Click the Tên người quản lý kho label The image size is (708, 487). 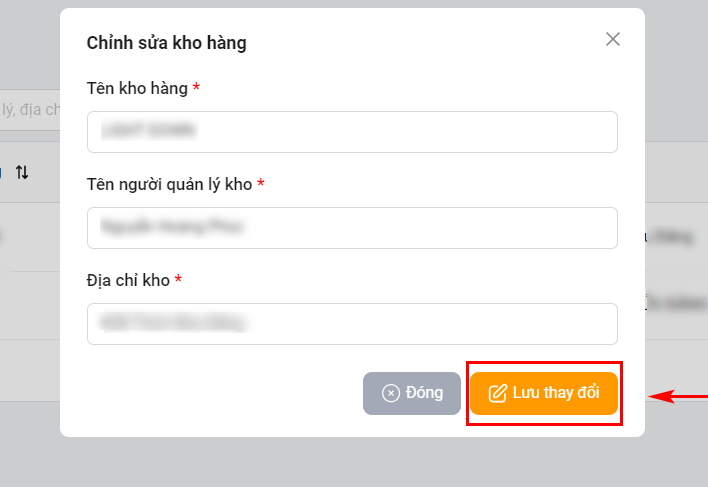(x=169, y=185)
